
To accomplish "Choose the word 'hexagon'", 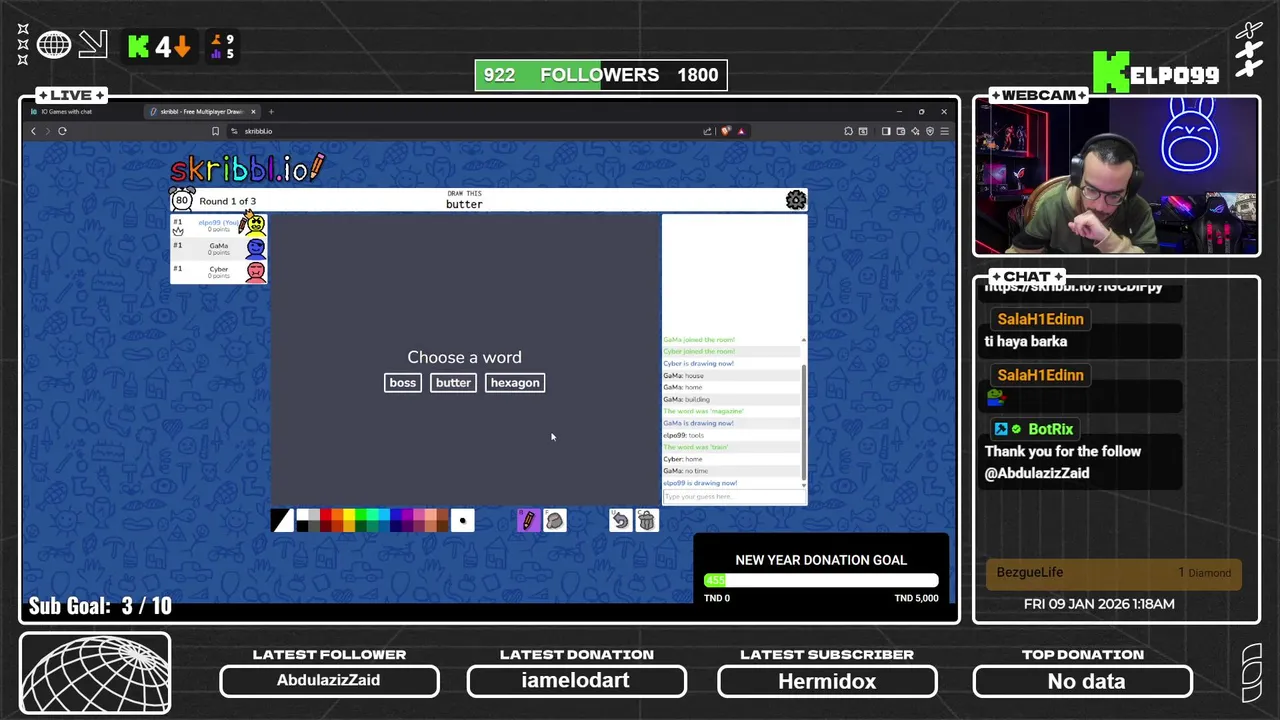I will pos(515,383).
